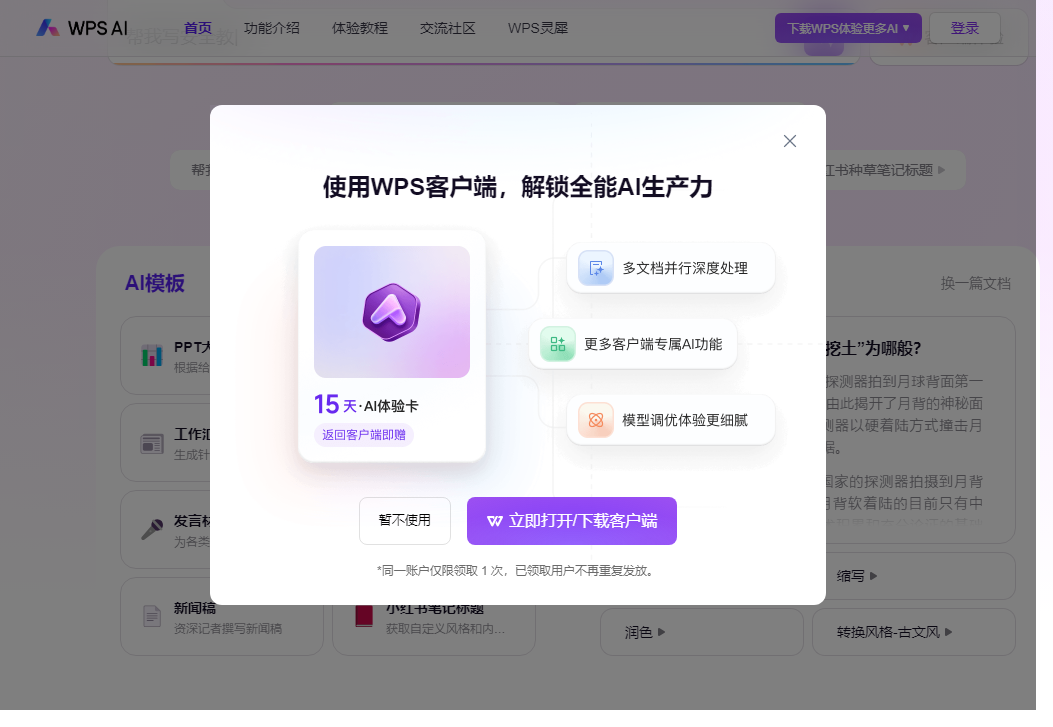Click the 工作汇报 template newspaper icon
Screen dimensions: 1053x727
[152, 443]
